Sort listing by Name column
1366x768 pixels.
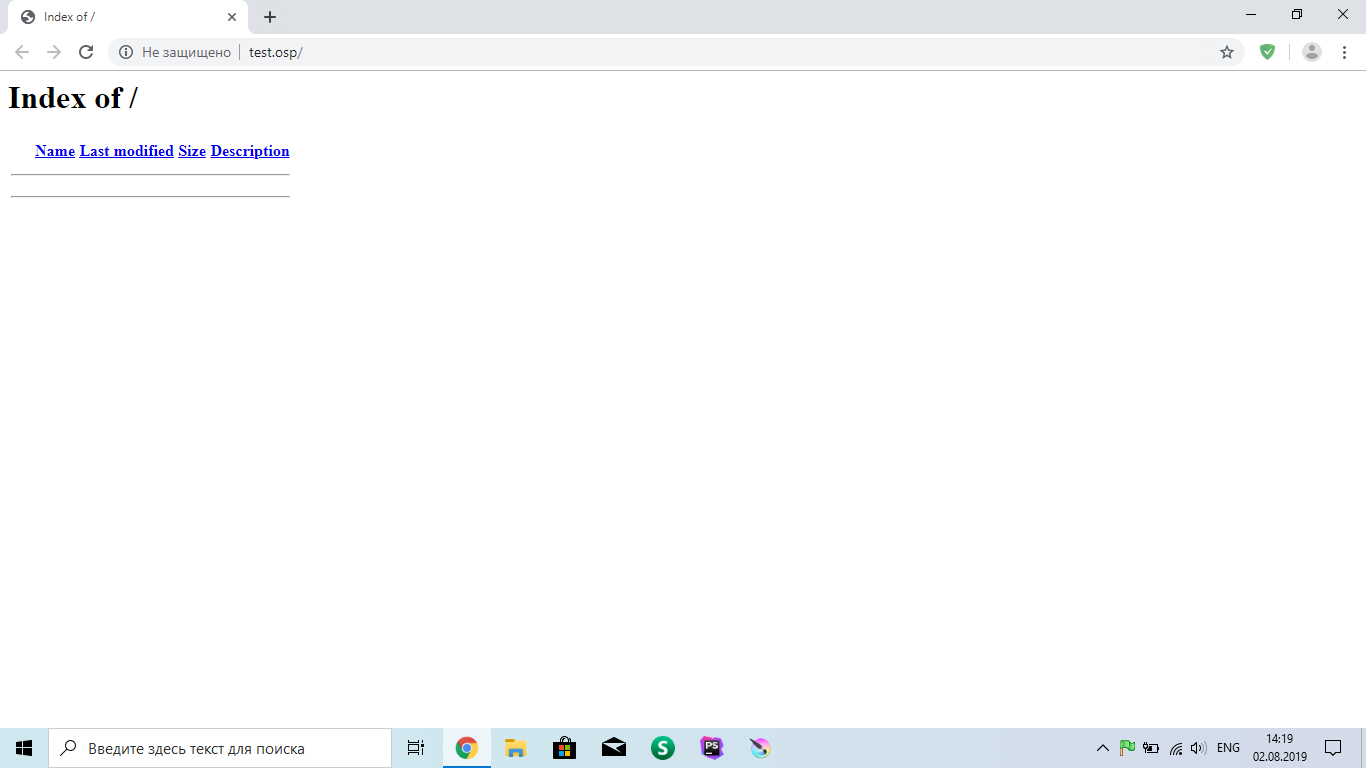pos(55,151)
